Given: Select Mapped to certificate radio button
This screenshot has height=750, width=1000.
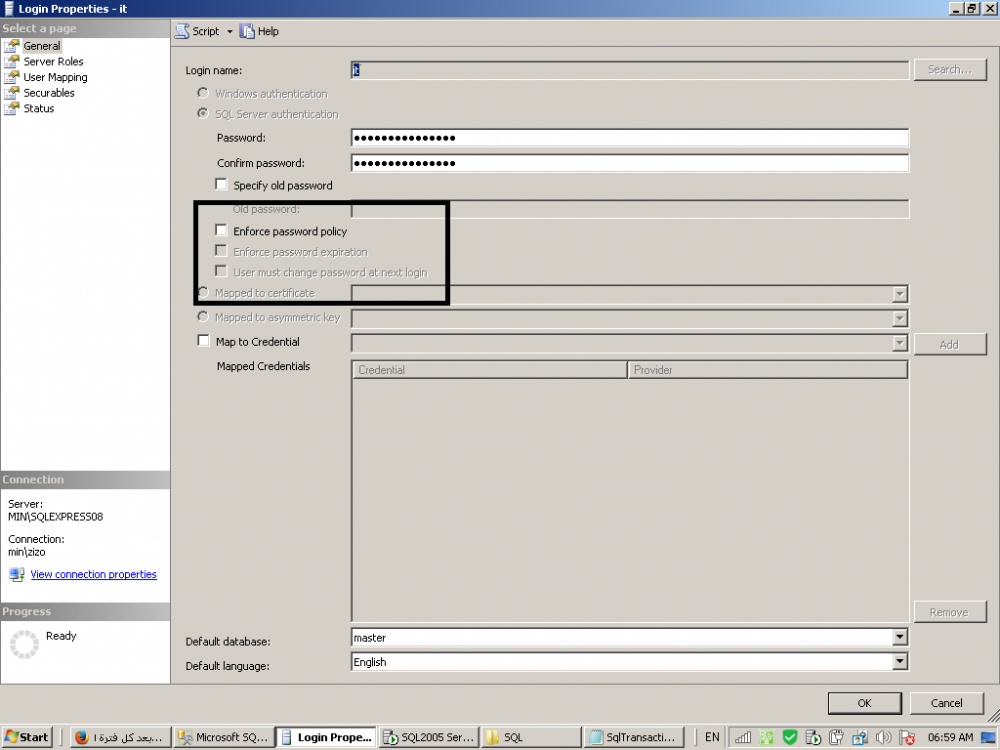Looking at the screenshot, I should click(203, 292).
